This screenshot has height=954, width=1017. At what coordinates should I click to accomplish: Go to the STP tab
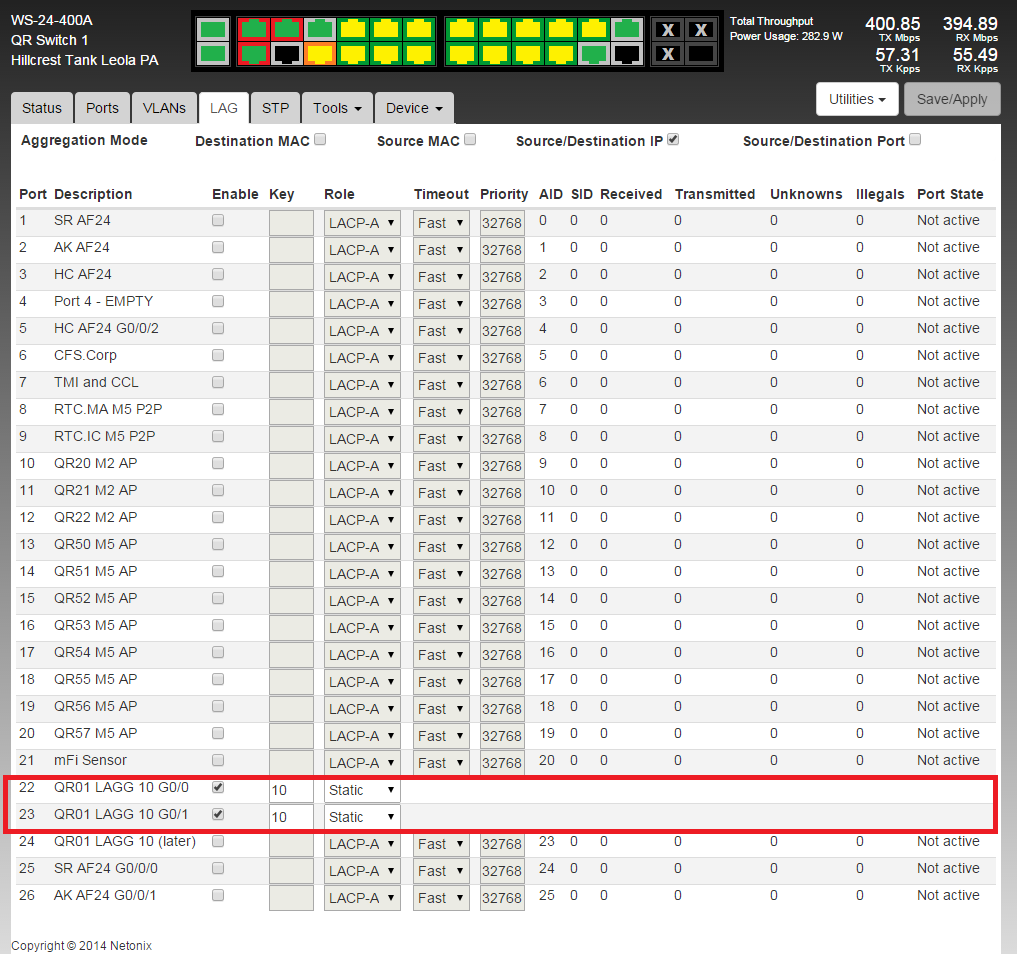275,108
